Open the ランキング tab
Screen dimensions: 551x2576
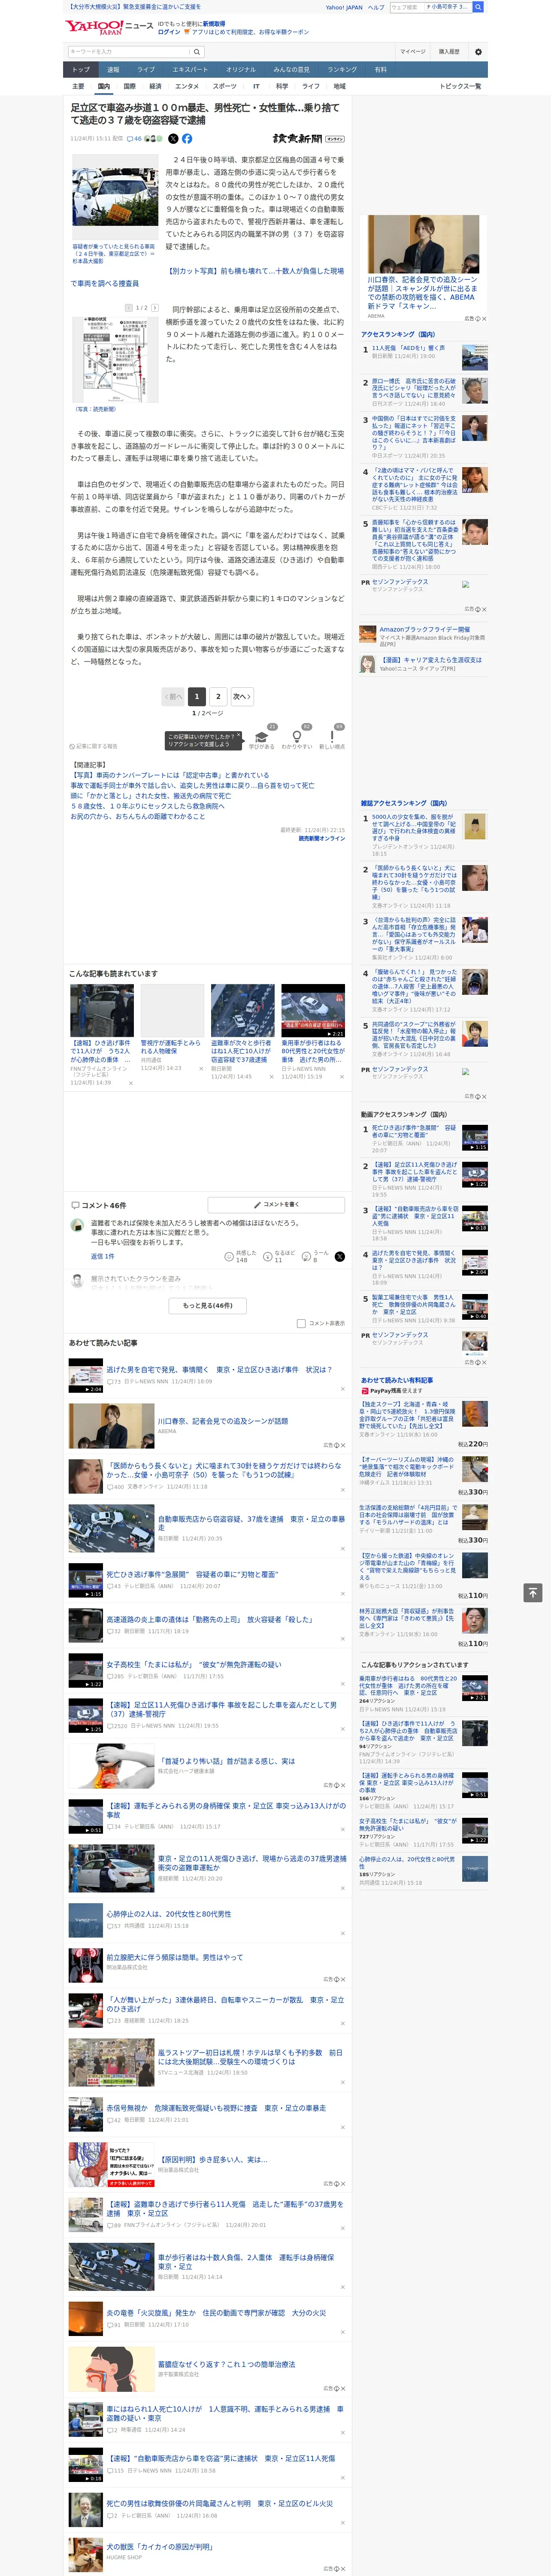click(x=342, y=70)
